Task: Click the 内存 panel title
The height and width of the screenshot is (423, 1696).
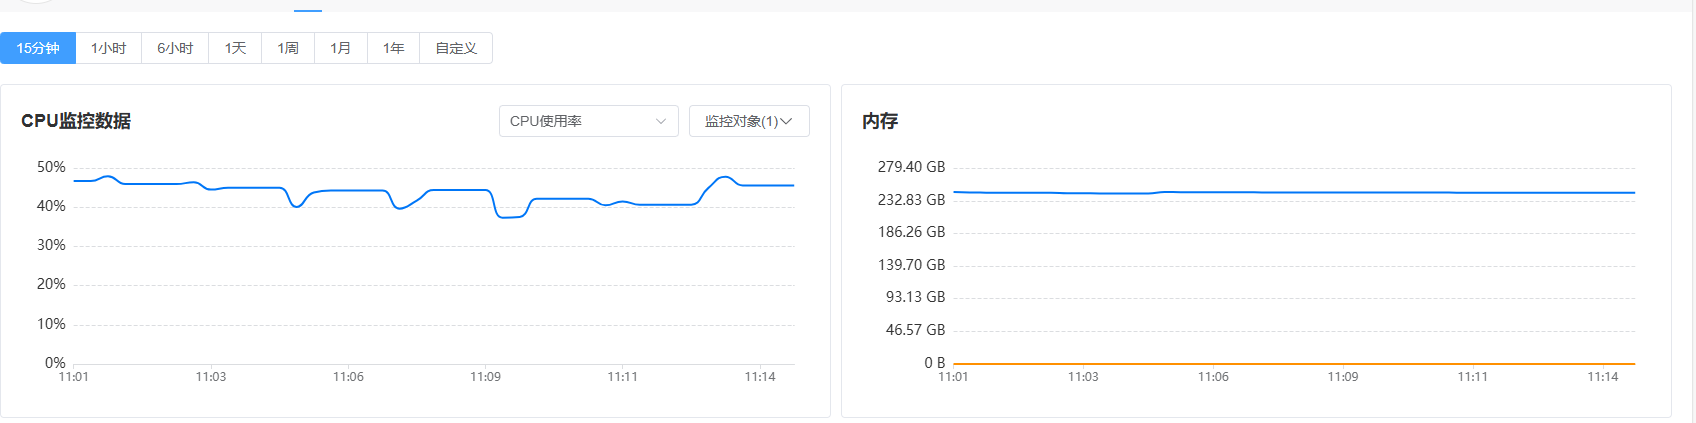Action: click(880, 121)
